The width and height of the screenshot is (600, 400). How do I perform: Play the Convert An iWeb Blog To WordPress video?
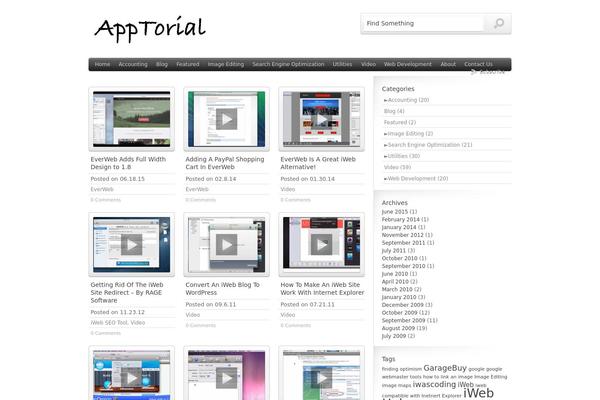pyautogui.click(x=227, y=245)
